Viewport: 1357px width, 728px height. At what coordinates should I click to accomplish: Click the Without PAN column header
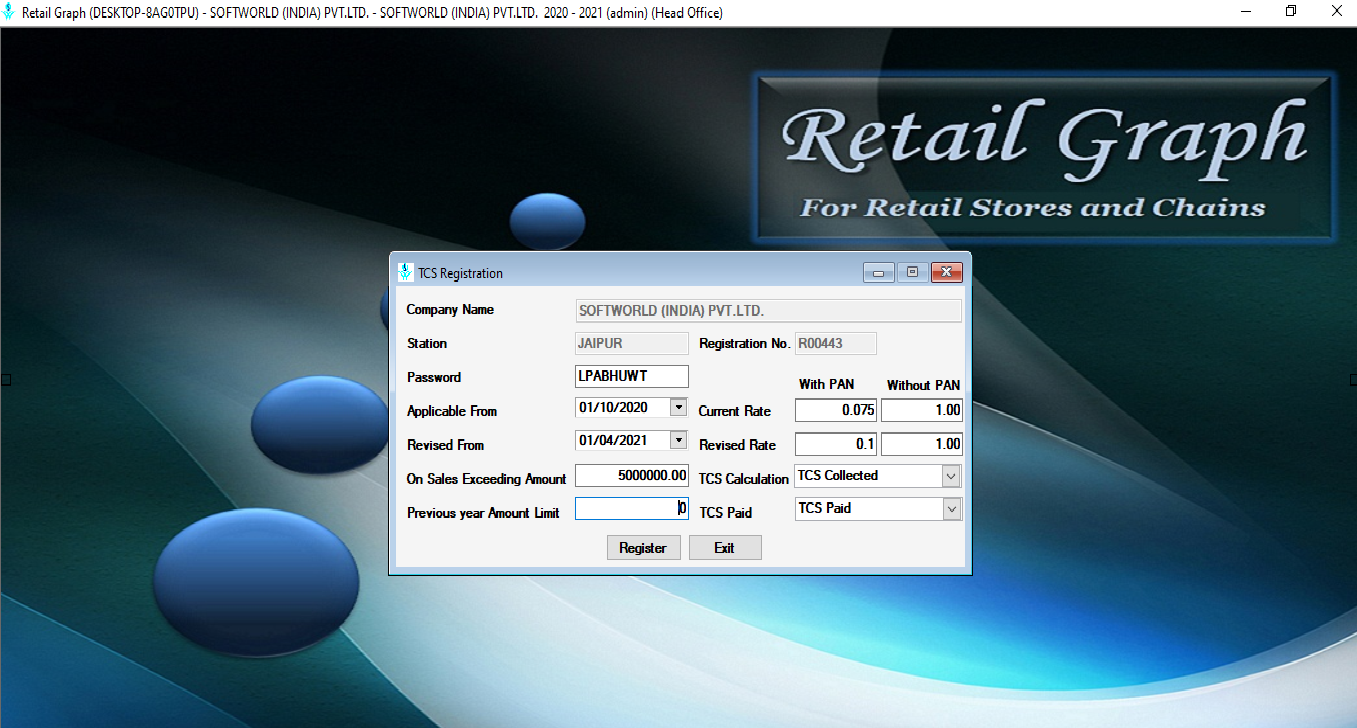923,385
